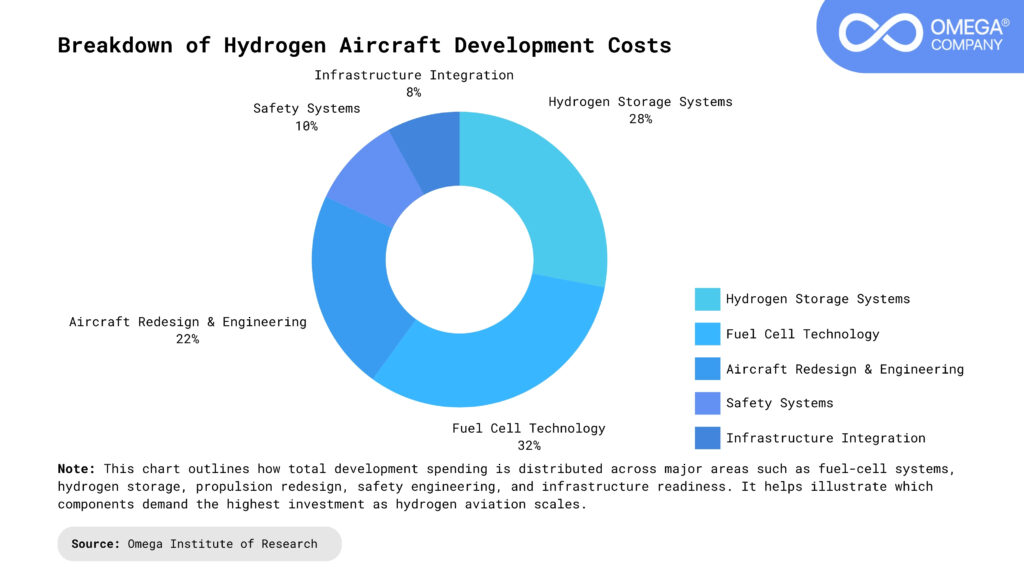Pick the Safety Systems legend color square
This screenshot has width=1024, height=576.
[706, 403]
